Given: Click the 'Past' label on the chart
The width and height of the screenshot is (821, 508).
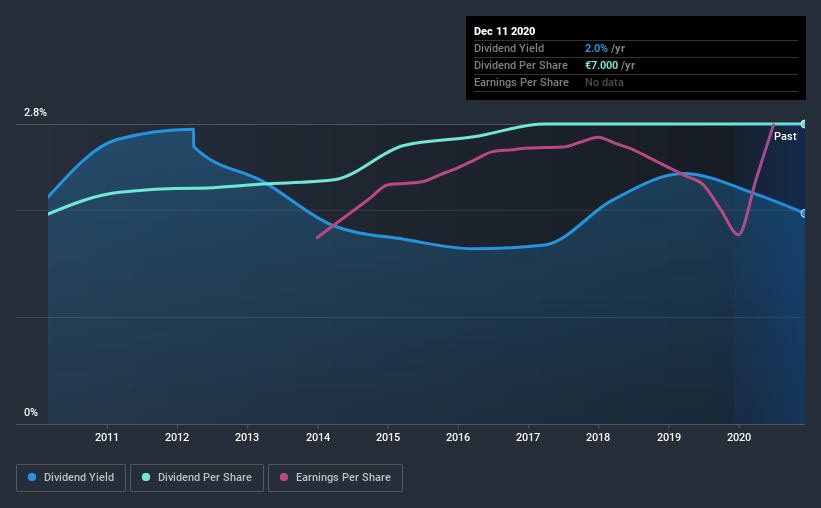Looking at the screenshot, I should (785, 137).
